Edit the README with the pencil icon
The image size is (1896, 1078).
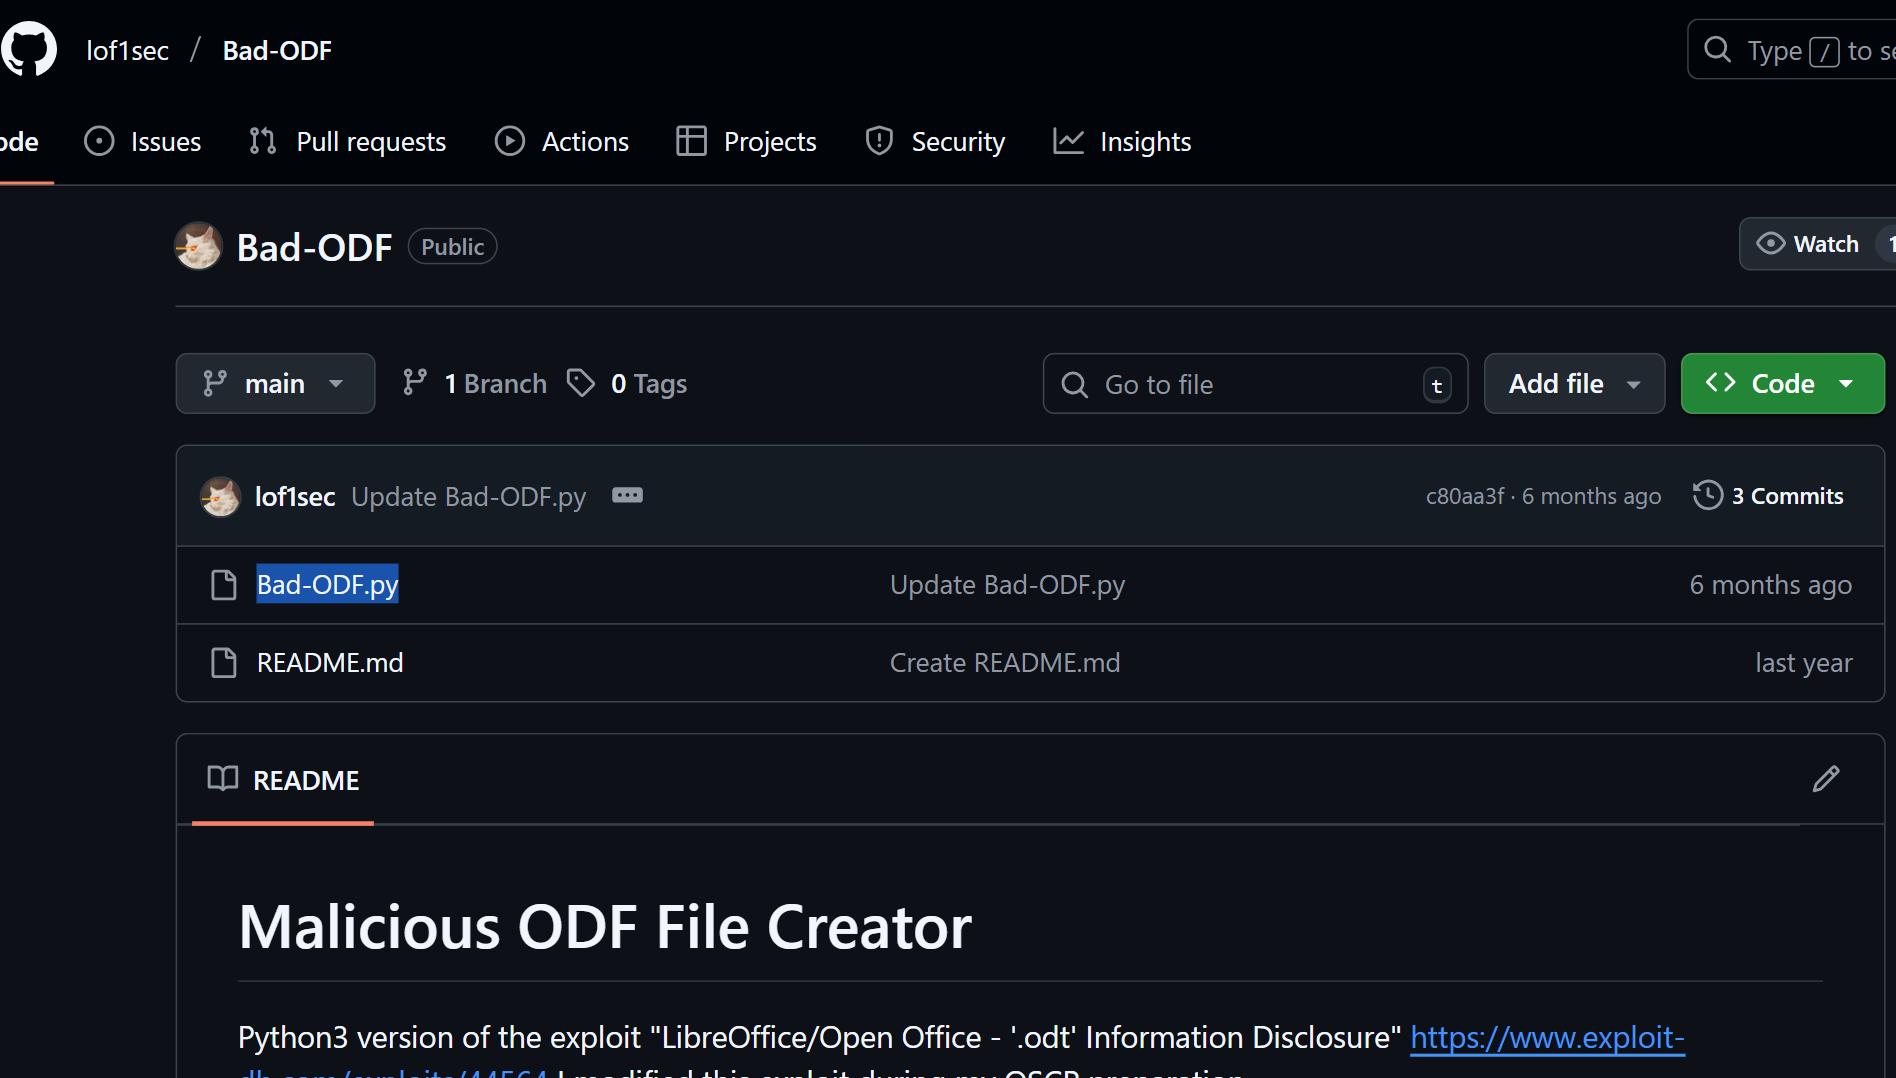tap(1826, 779)
